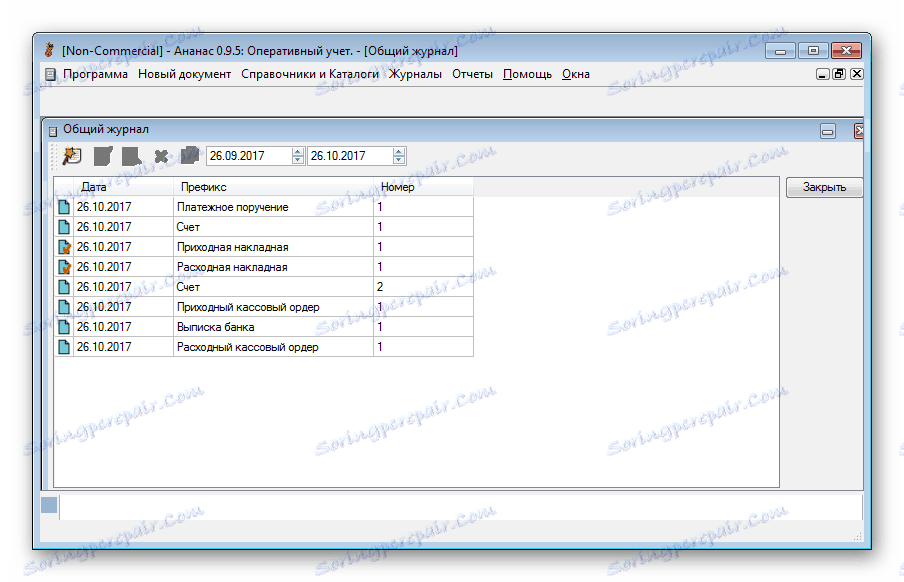Select the Расходный кассовый ордер row icon

64,347
